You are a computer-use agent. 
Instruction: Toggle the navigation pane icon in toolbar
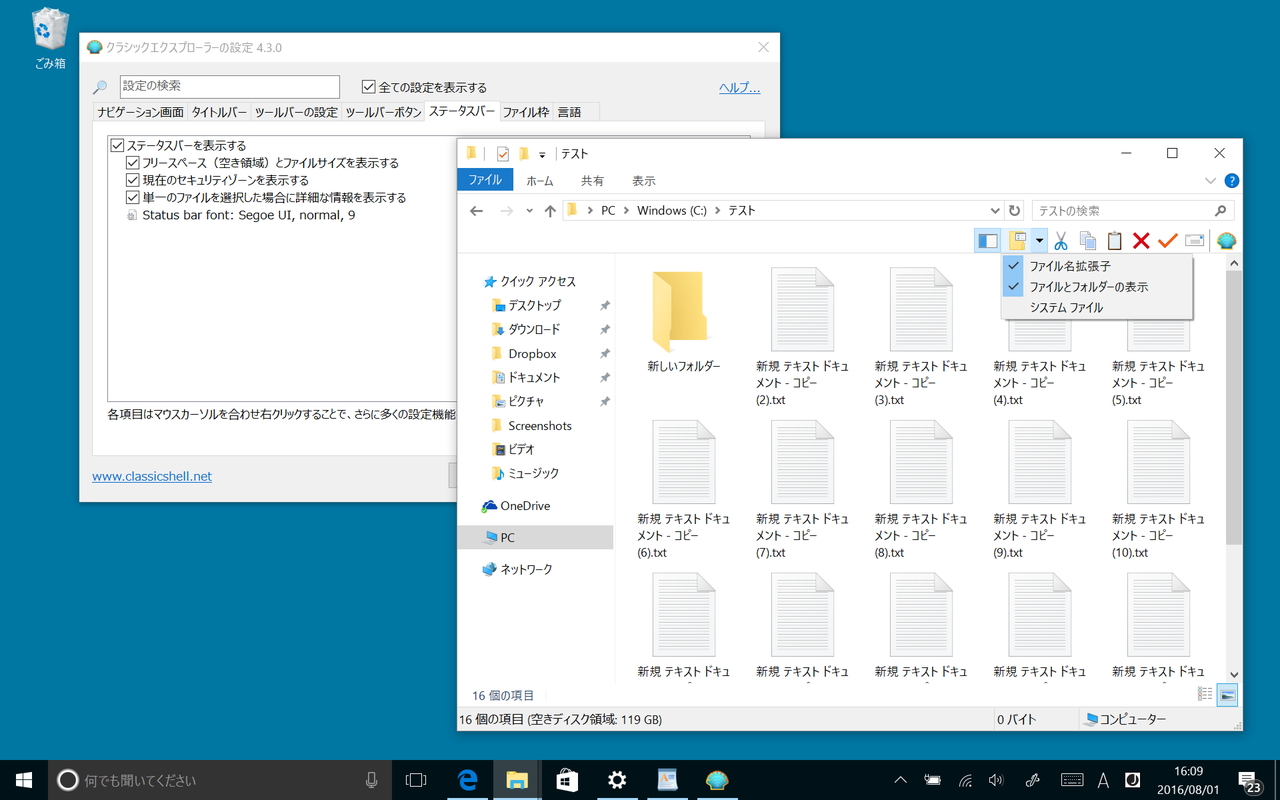click(x=987, y=240)
